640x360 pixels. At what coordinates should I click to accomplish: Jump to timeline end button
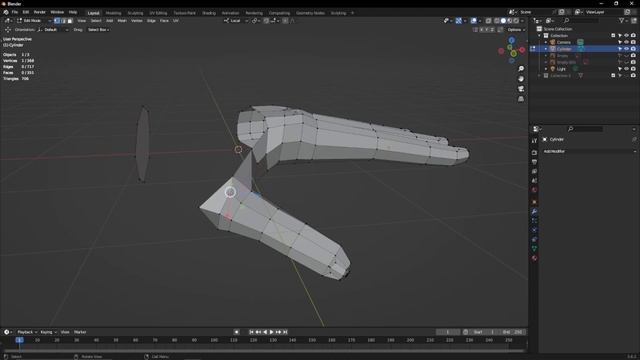(x=285, y=332)
